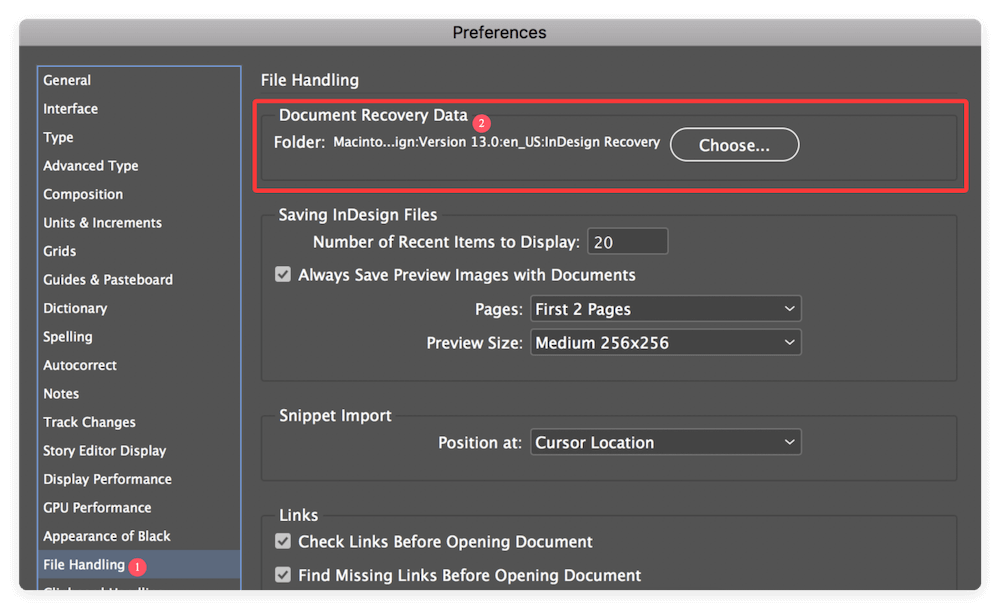
Task: Select the General preferences category
Action: pos(67,80)
